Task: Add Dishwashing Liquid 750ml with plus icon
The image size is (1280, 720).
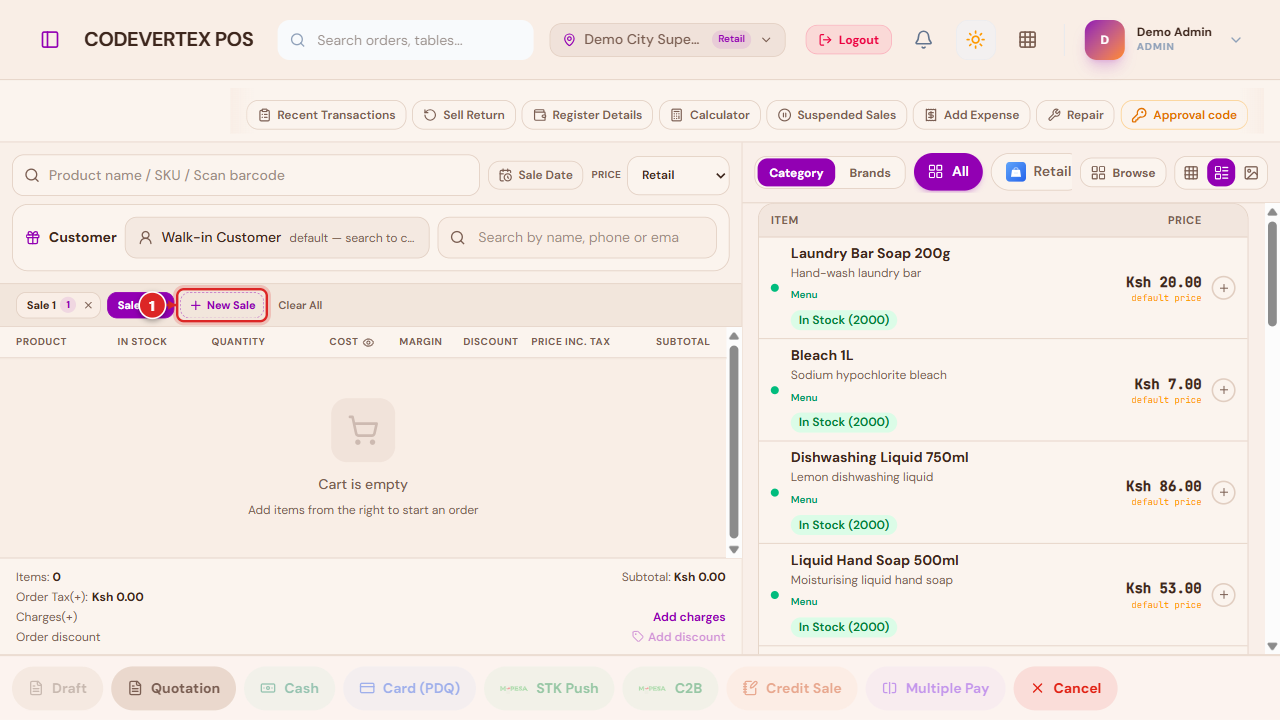Action: [x=1223, y=492]
